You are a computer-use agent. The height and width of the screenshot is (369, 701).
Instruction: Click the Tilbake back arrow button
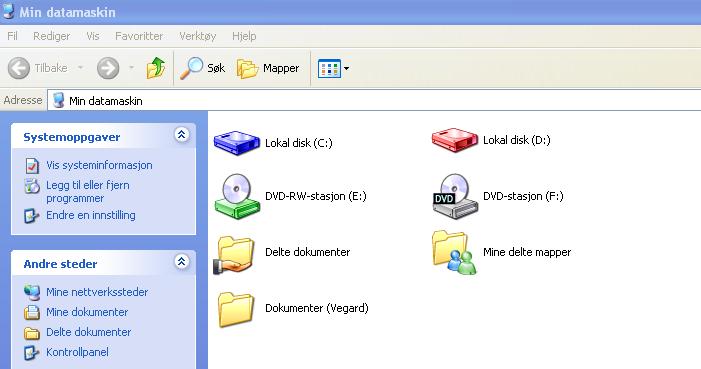click(x=19, y=68)
